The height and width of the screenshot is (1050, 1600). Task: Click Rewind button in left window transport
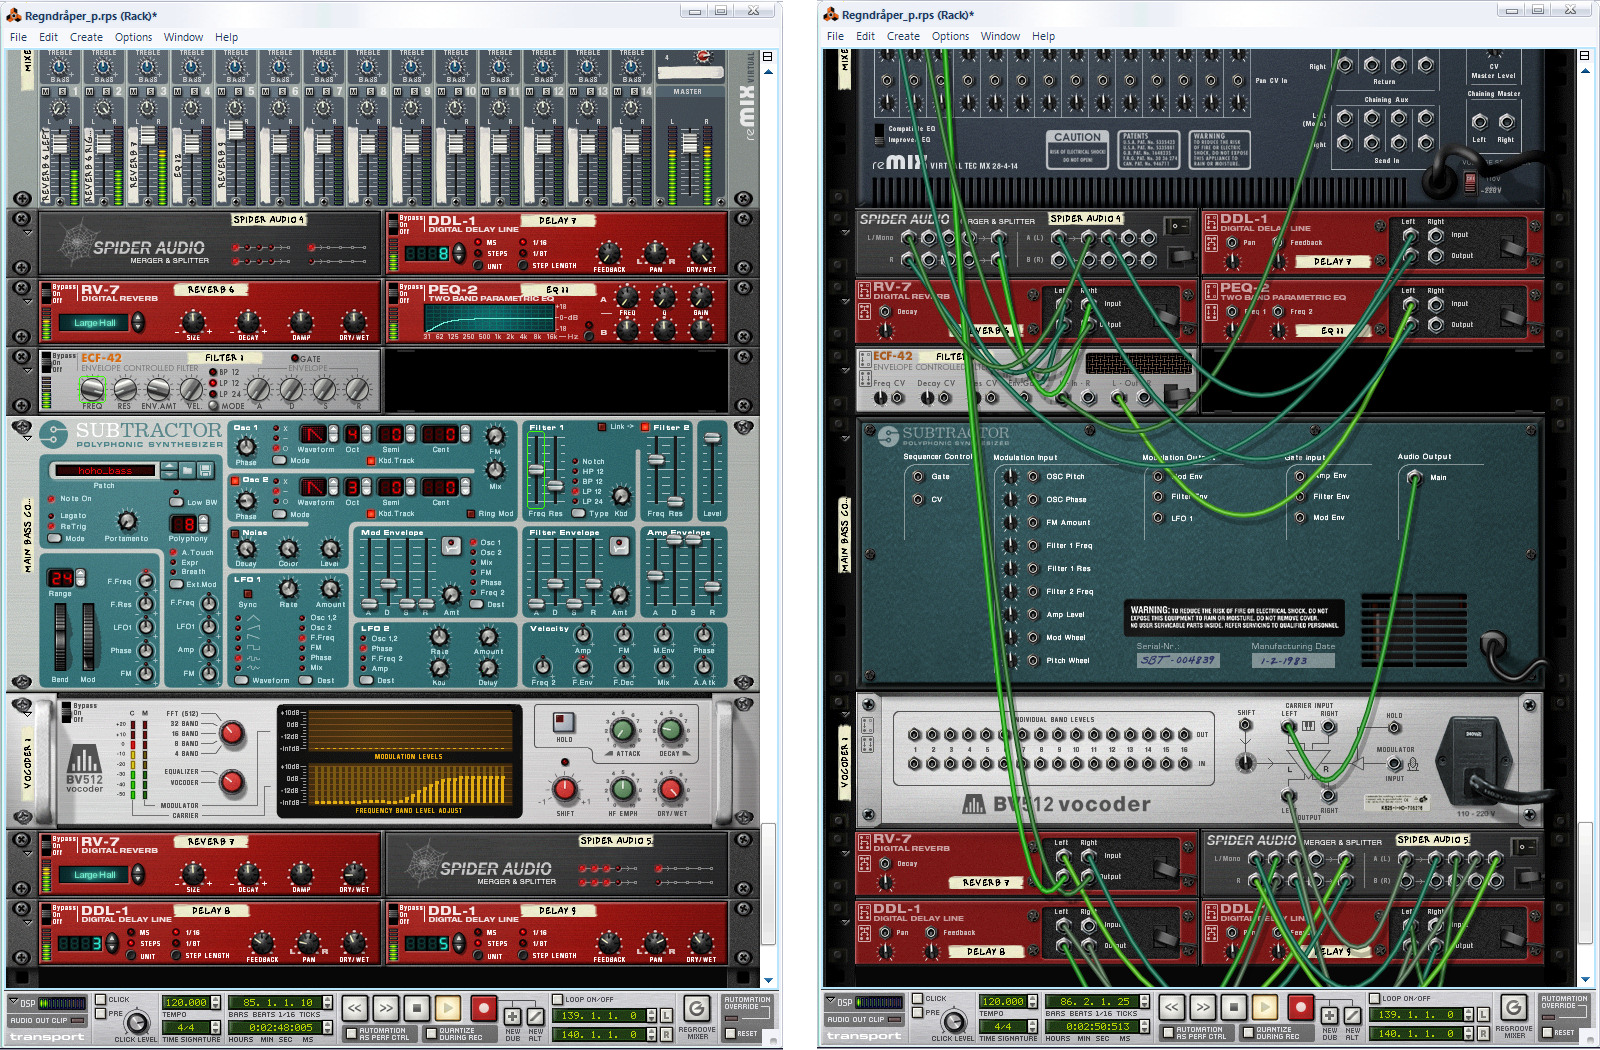click(x=355, y=1008)
